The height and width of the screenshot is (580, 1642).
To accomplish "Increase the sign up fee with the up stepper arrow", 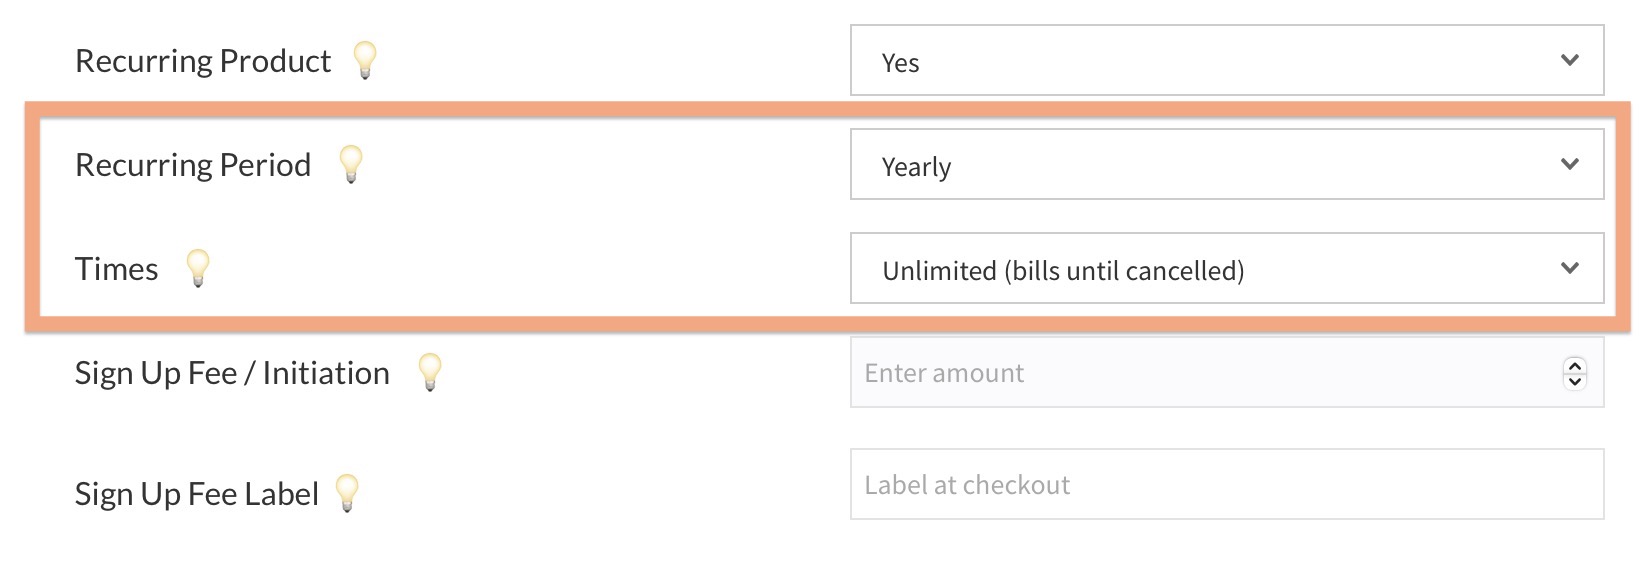I will click(x=1575, y=365).
